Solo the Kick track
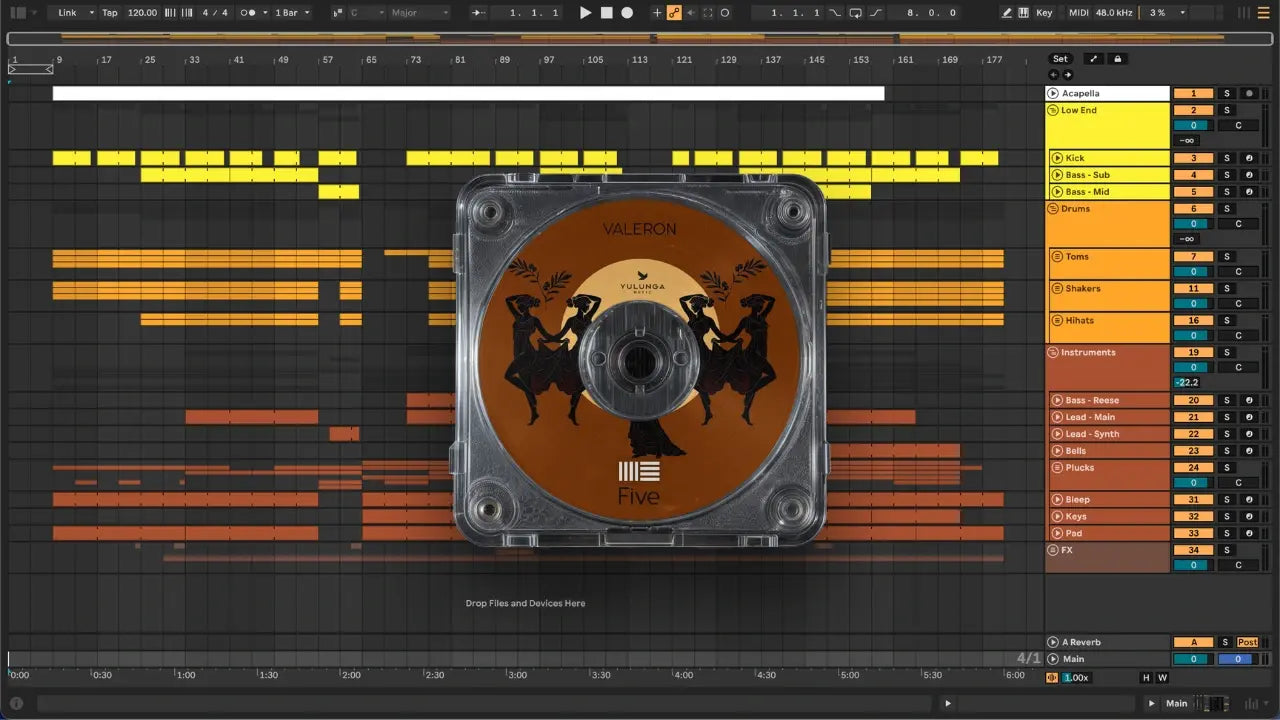 point(1227,158)
